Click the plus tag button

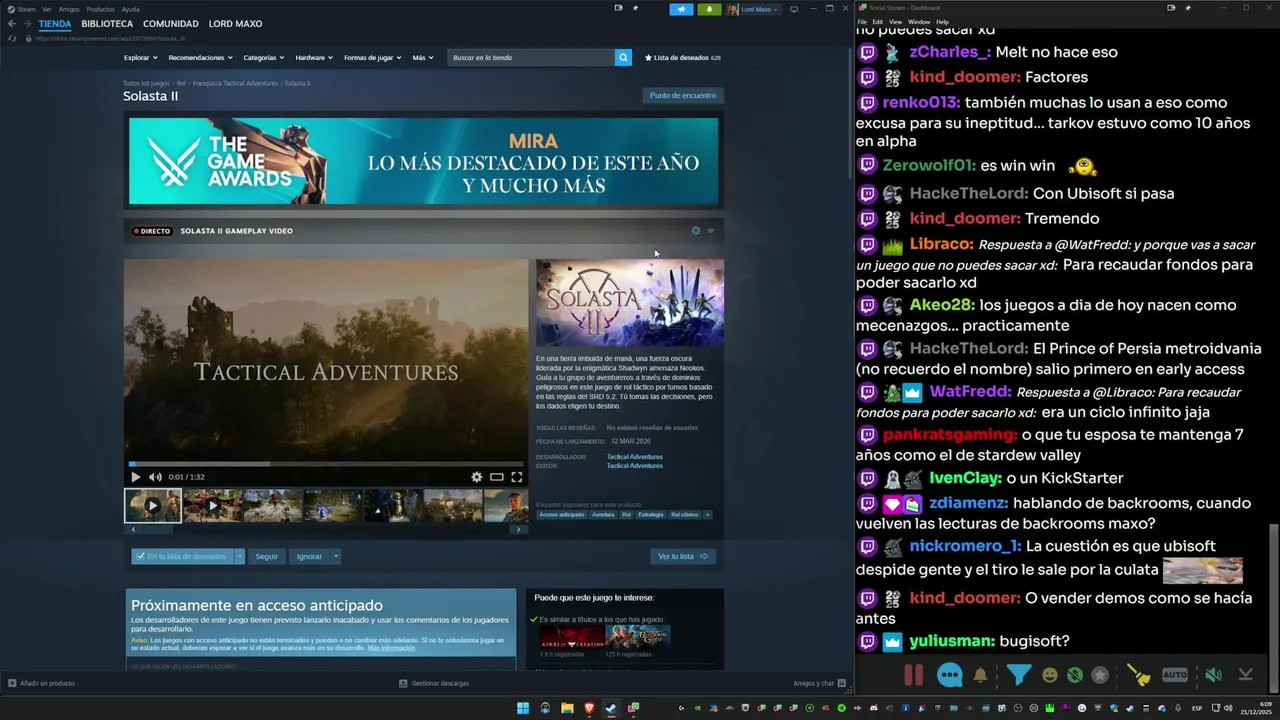[708, 515]
